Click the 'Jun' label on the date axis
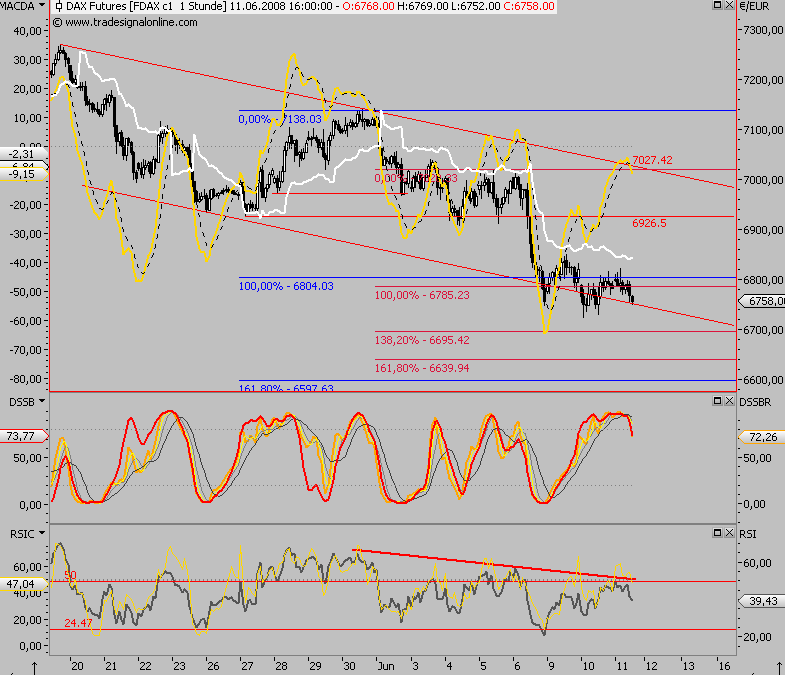The width and height of the screenshot is (785, 675). (385, 666)
